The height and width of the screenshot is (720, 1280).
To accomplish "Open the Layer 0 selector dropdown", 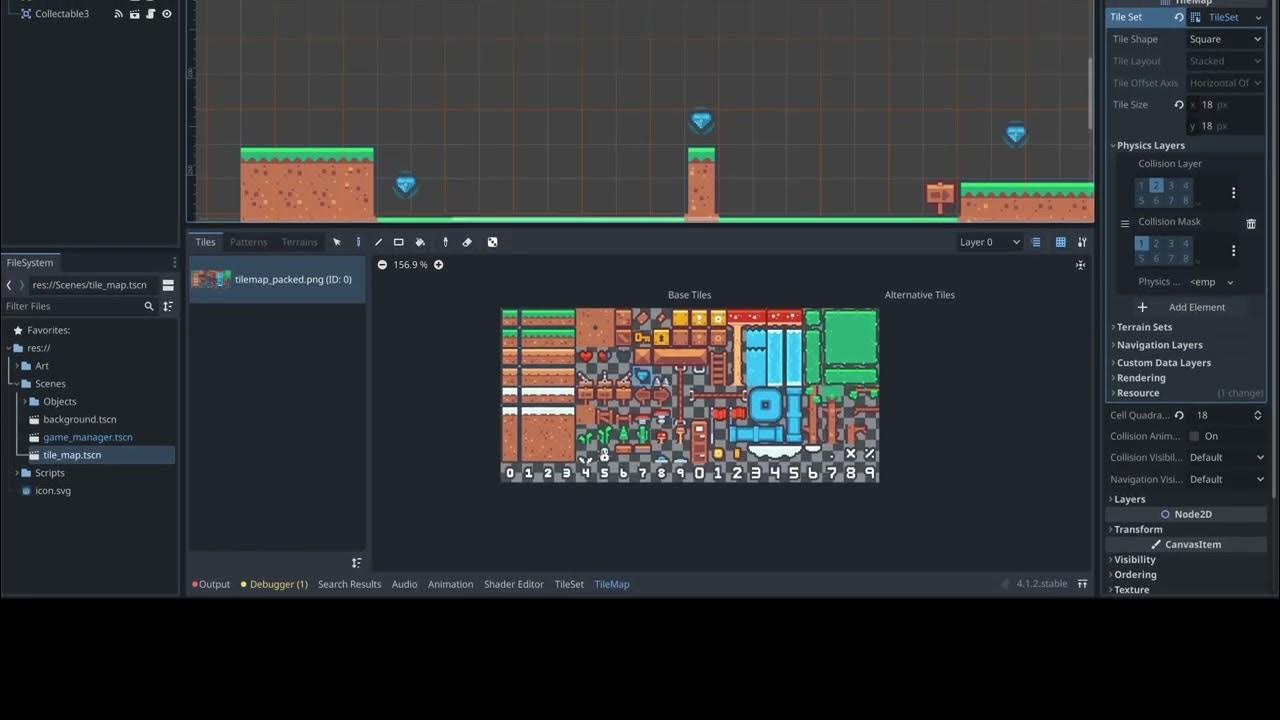I will 990,242.
